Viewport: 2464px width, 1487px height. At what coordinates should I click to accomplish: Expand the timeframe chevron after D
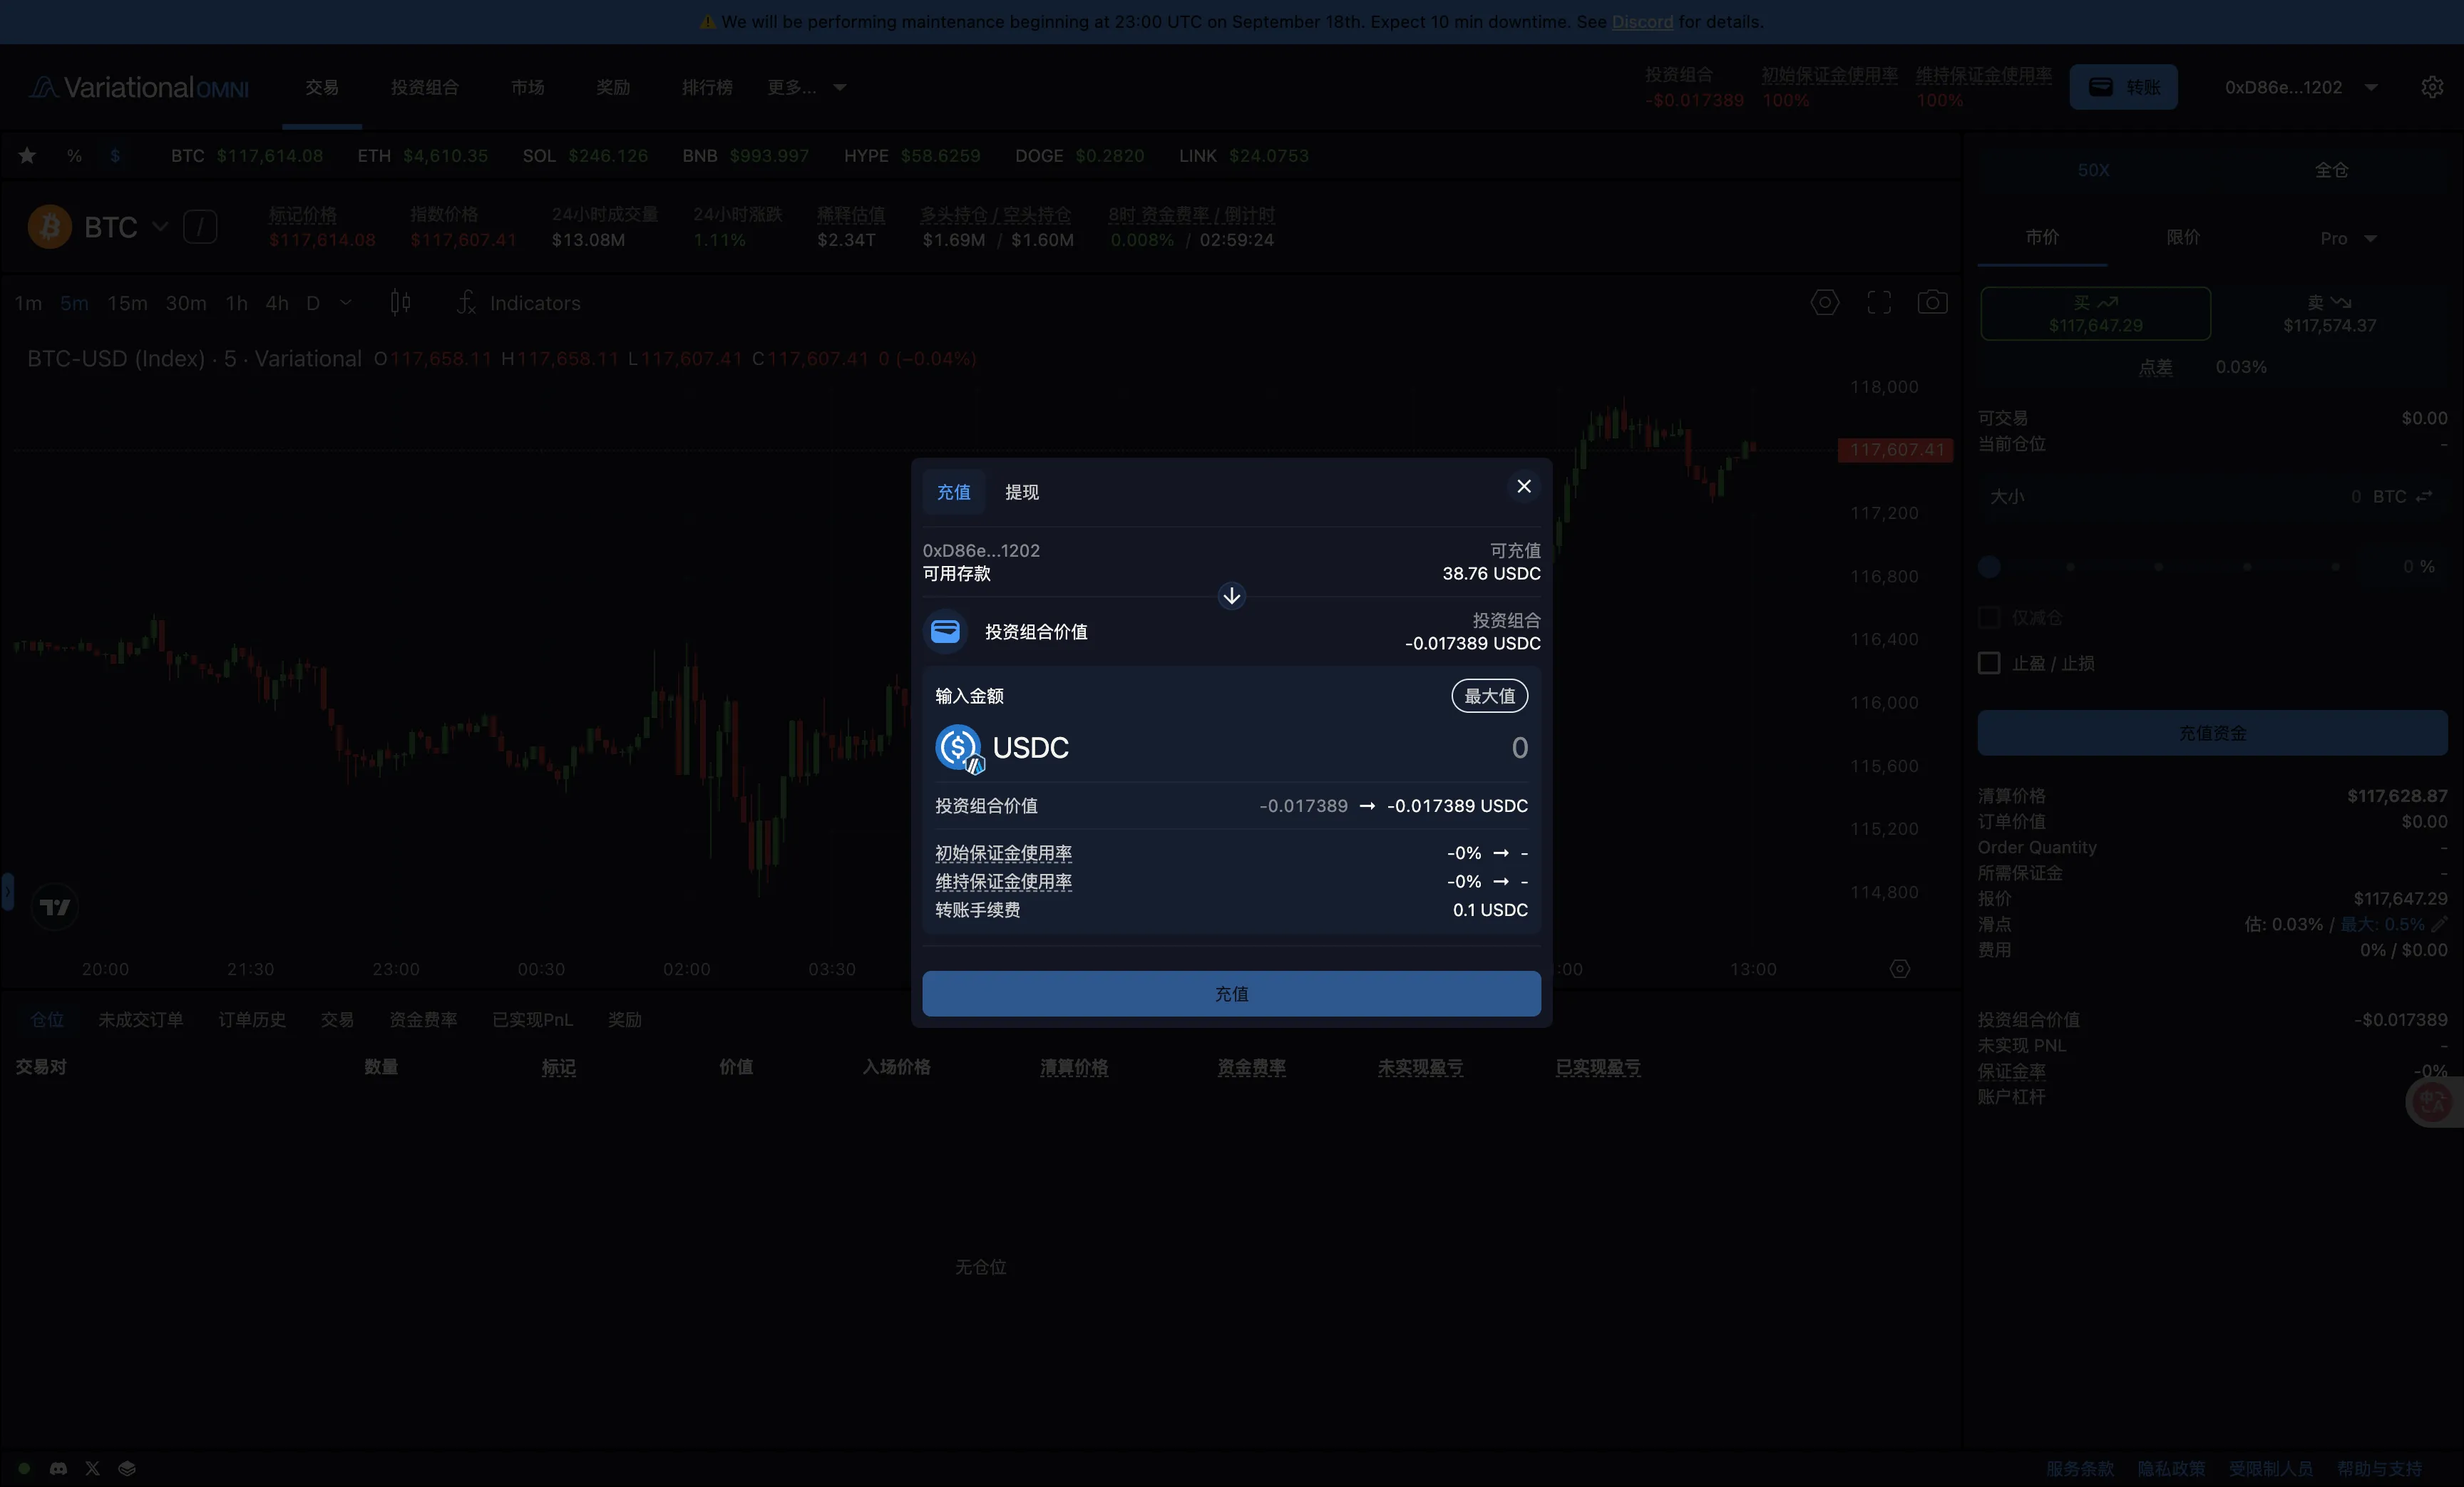click(x=346, y=303)
